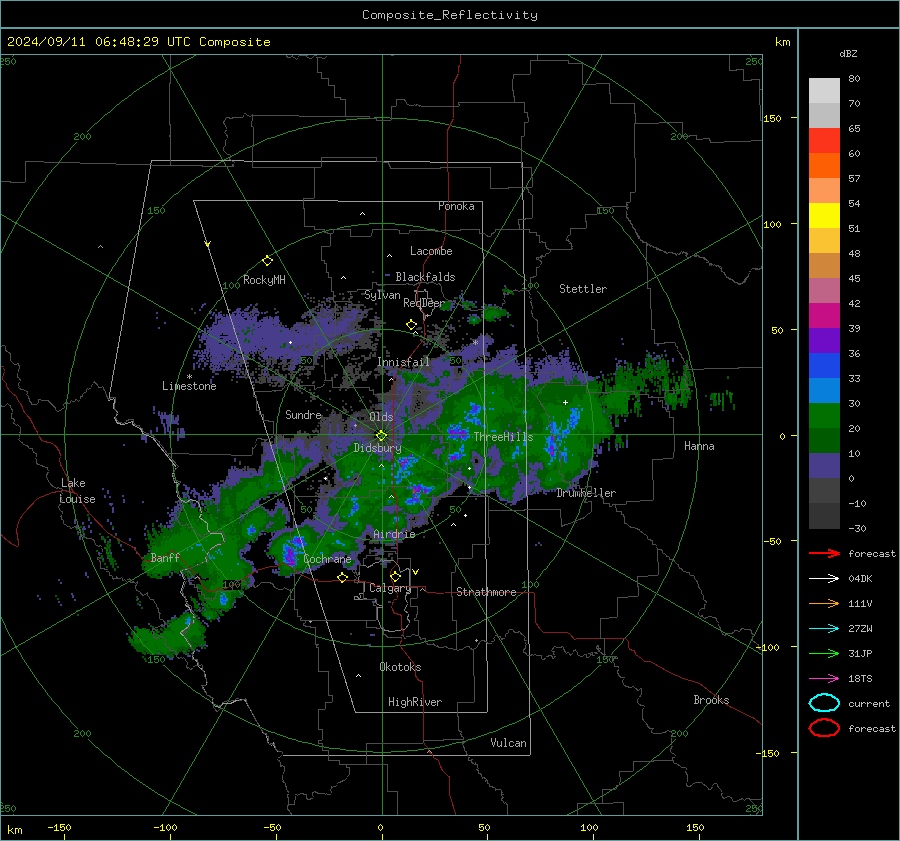Pick the magenta swatch in dBZ scale
Image resolution: width=900 pixels, height=841 pixels.
(x=824, y=315)
